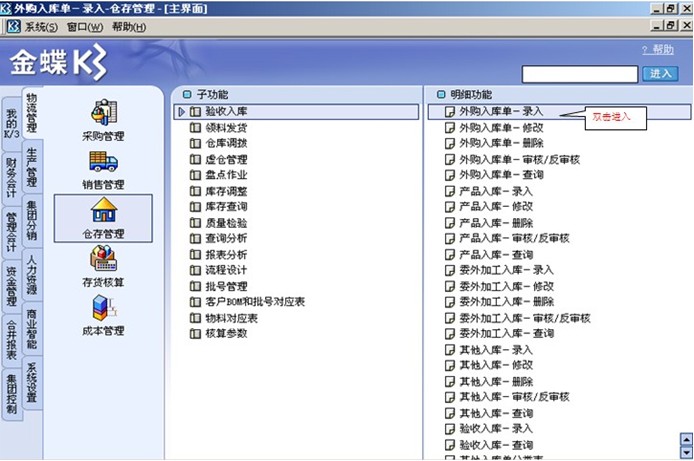Click the folder icon beside 仓库调拨
The height and width of the screenshot is (461, 694).
click(x=195, y=143)
